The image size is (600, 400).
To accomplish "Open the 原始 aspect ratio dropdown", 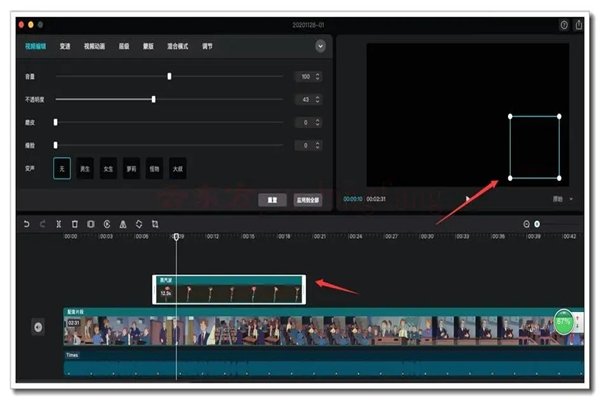I will 563,199.
